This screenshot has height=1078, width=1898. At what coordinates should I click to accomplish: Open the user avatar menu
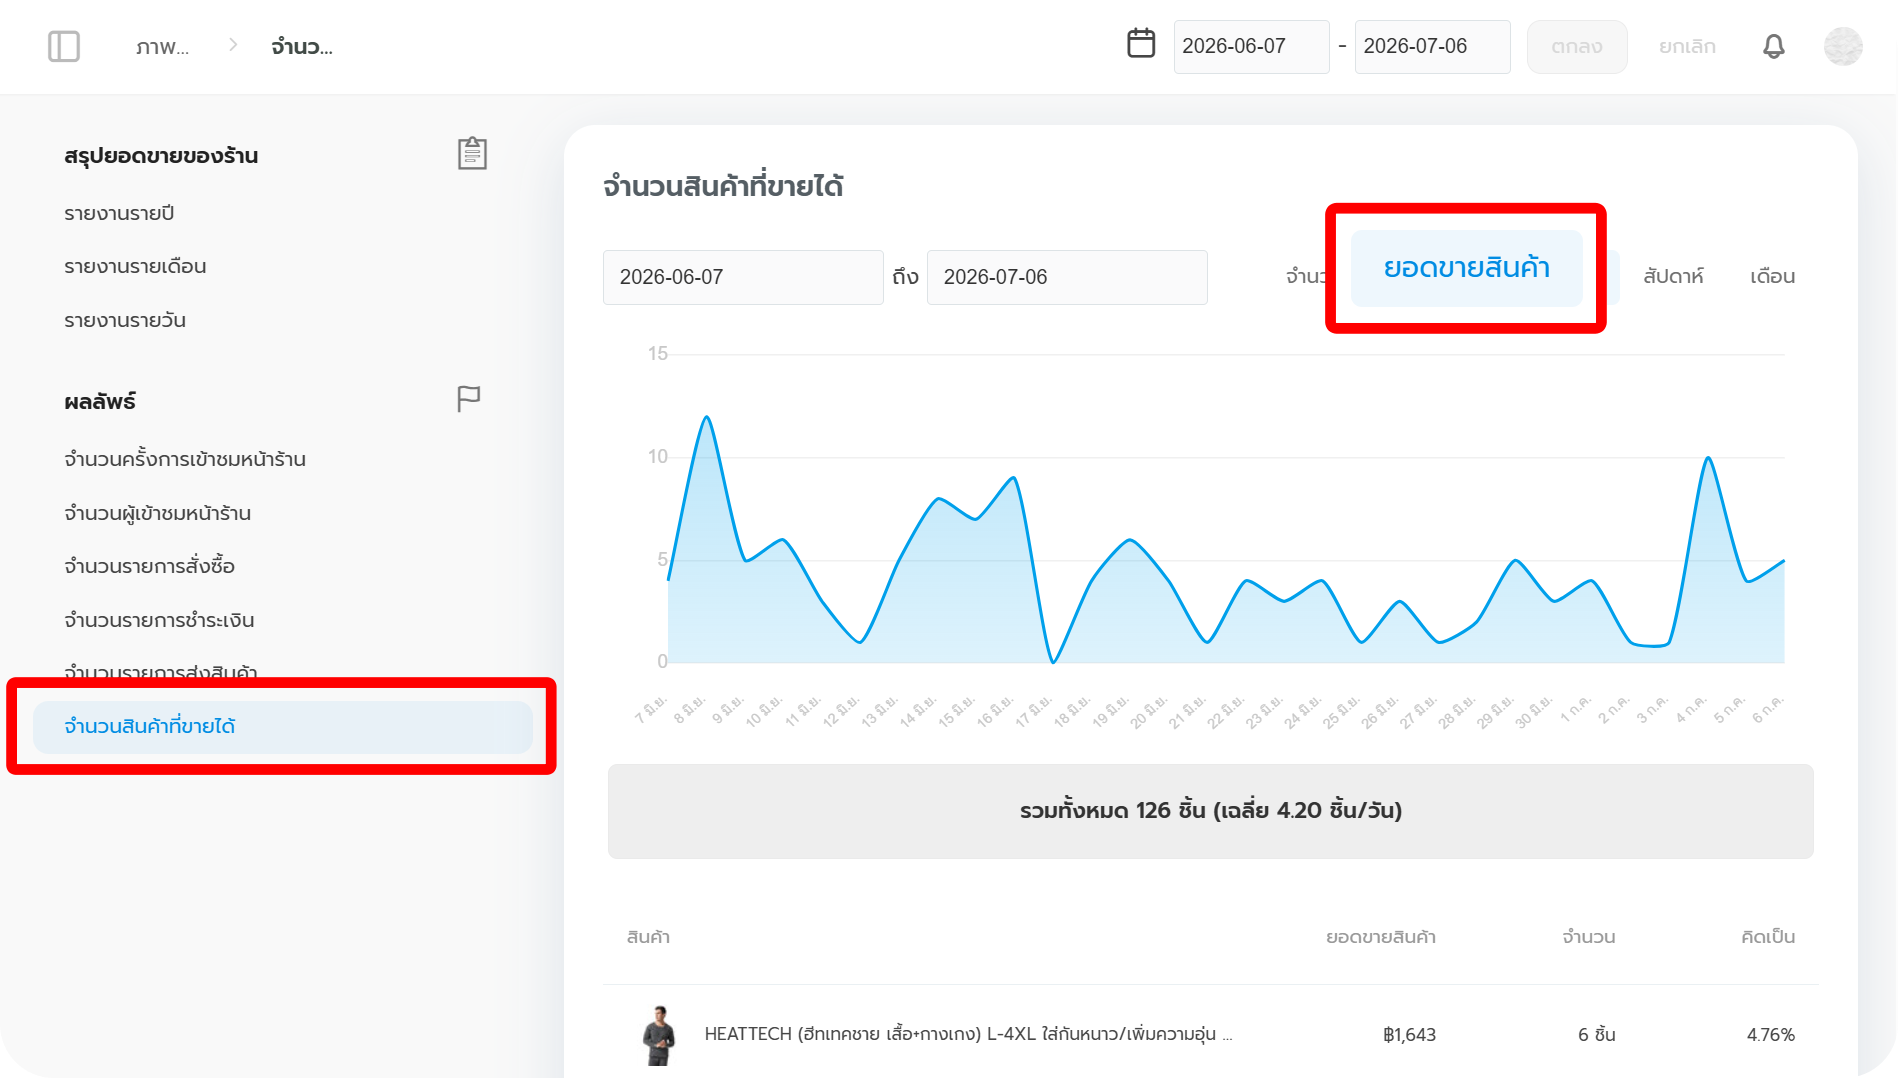coord(1843,46)
